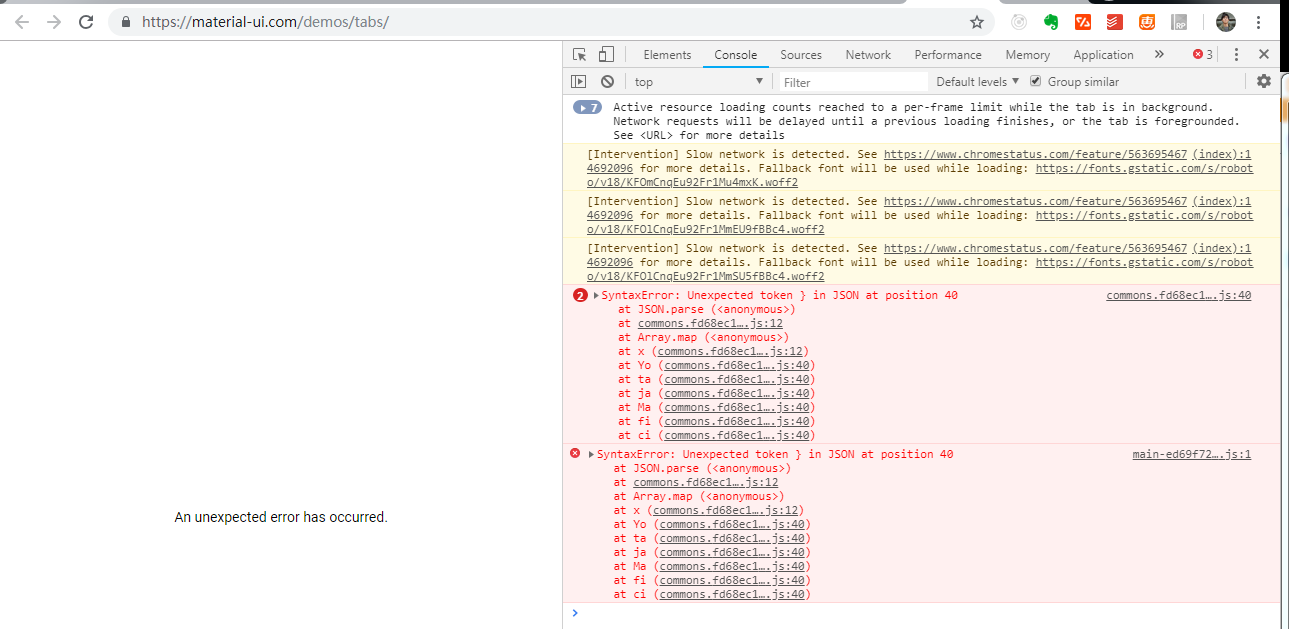Toggle the console sidebar
1289x629 pixels.
579,81
